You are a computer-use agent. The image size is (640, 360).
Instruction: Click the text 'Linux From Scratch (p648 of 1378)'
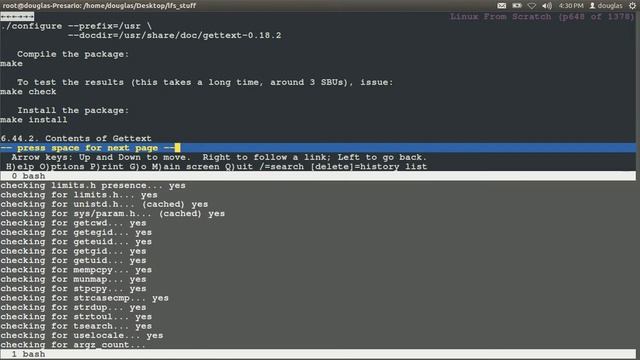pyautogui.click(x=542, y=17)
